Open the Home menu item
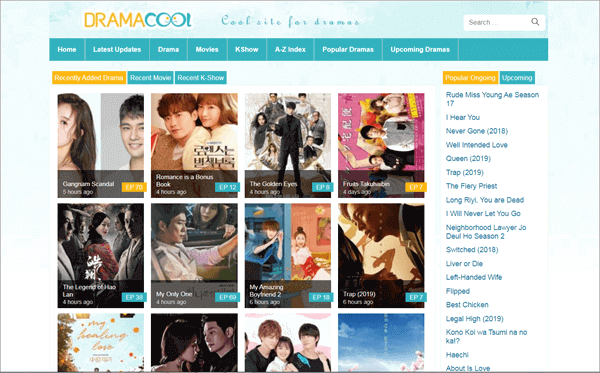 click(67, 49)
